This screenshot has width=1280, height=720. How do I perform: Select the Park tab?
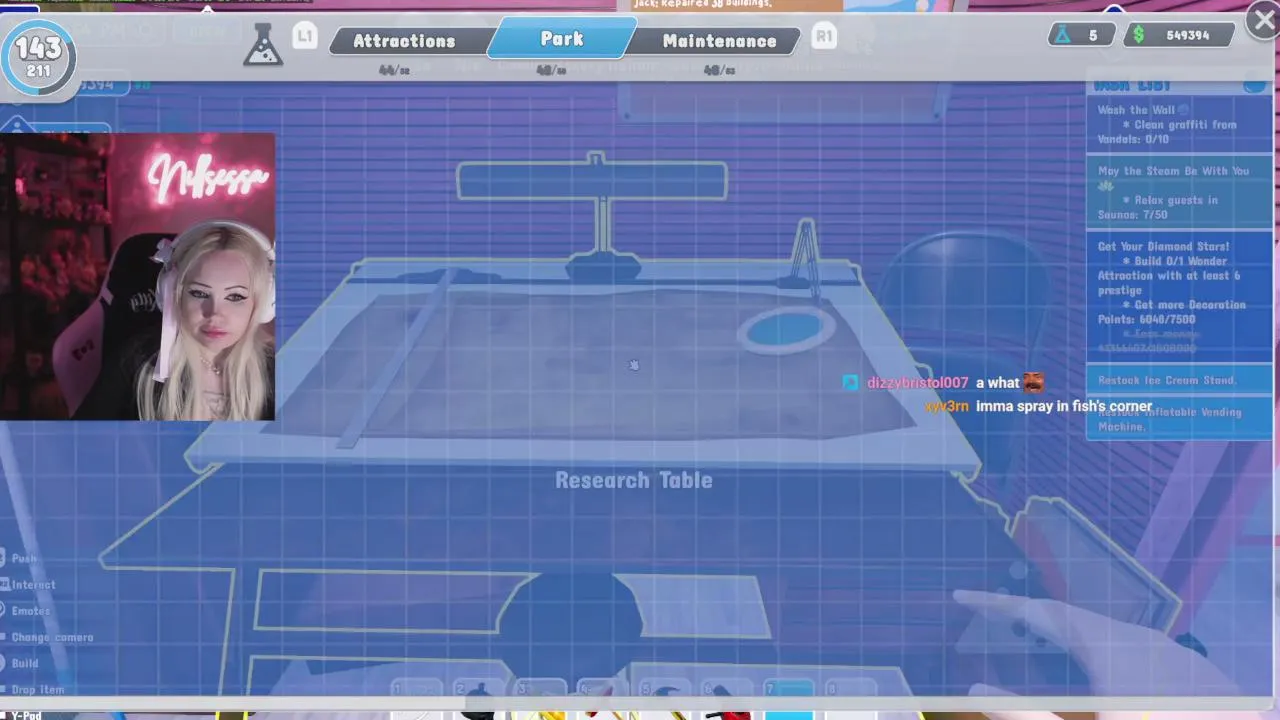pos(561,38)
